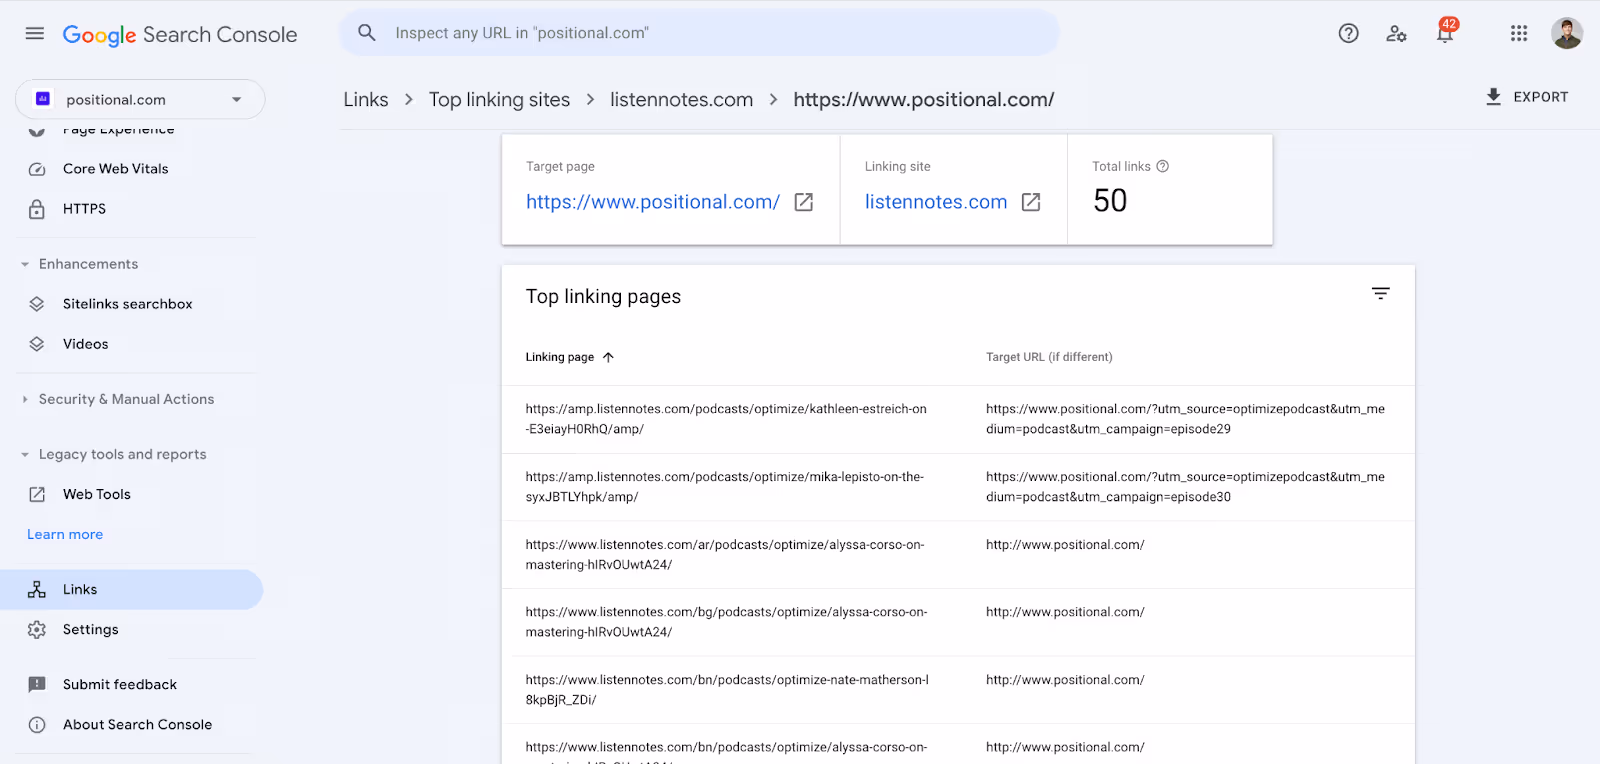Click the Learn more link
Image resolution: width=1600 pixels, height=764 pixels.
pyautogui.click(x=65, y=535)
